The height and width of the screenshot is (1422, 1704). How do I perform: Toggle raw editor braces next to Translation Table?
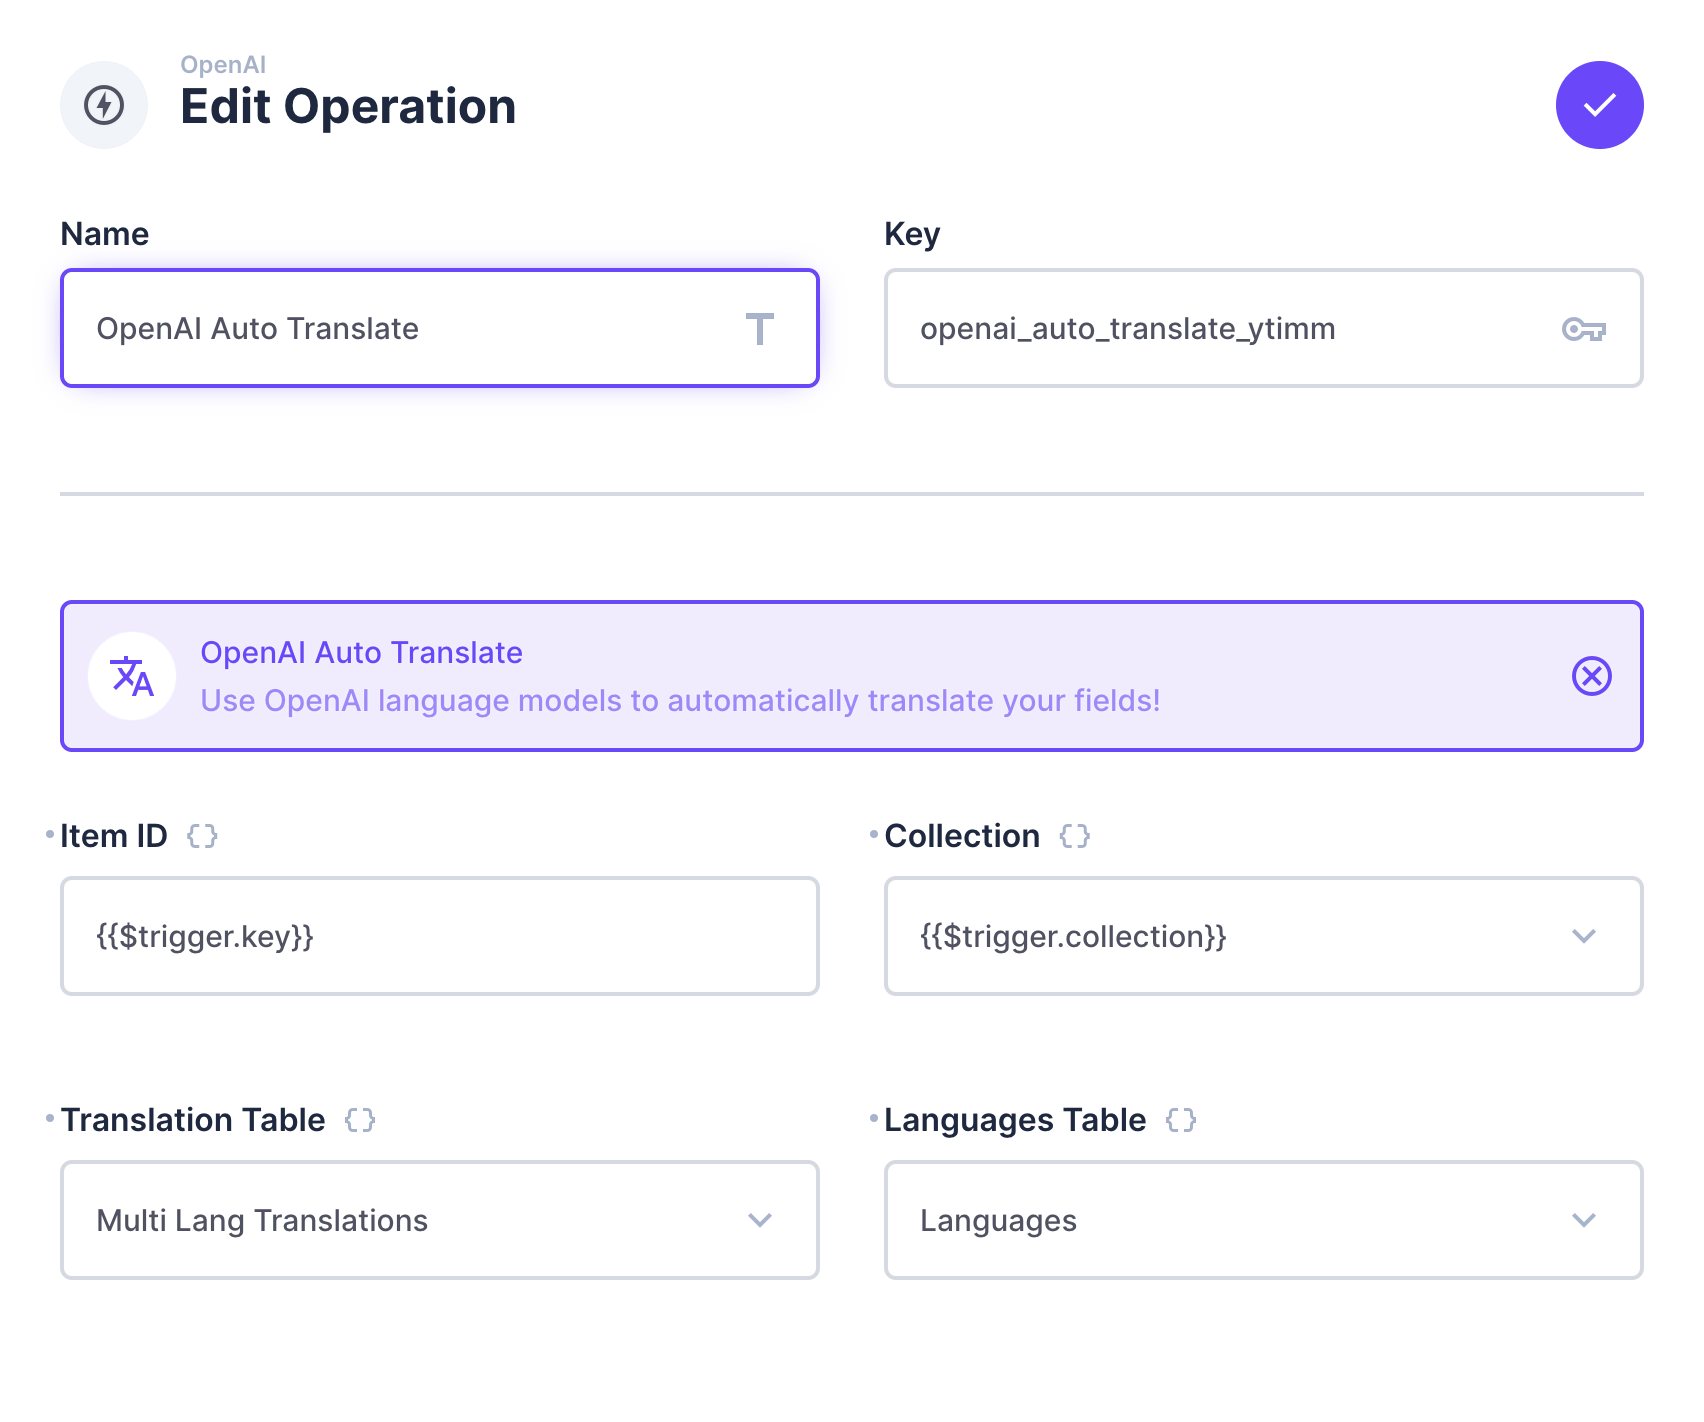(x=360, y=1120)
